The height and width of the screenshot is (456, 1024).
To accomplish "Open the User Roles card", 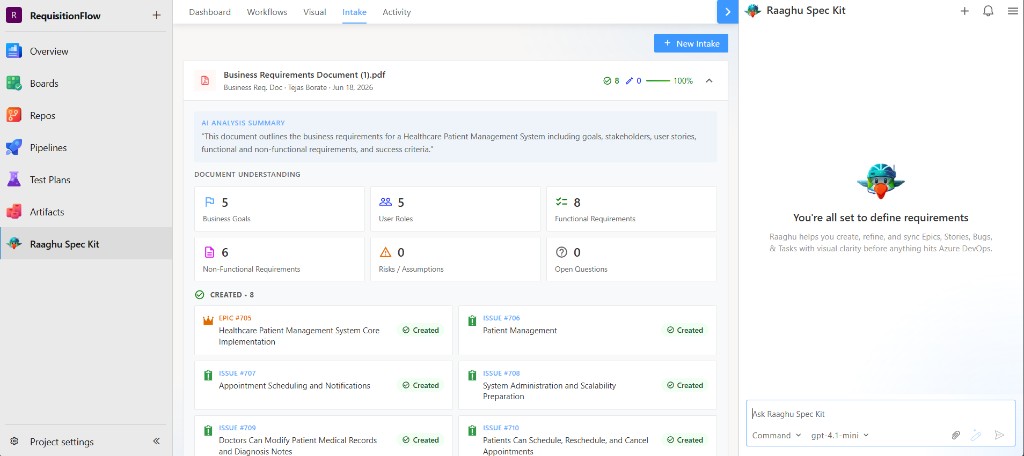I will tap(455, 209).
